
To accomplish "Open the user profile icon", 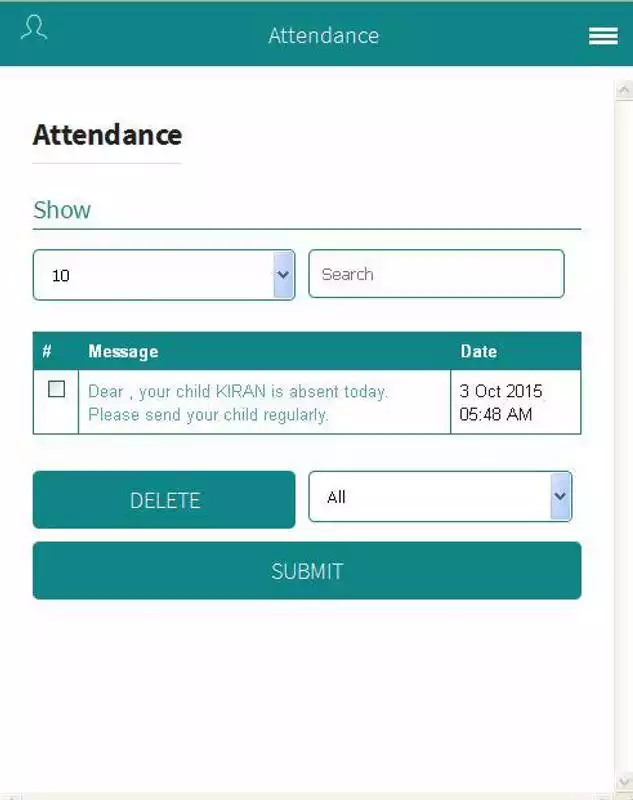I will (34, 28).
